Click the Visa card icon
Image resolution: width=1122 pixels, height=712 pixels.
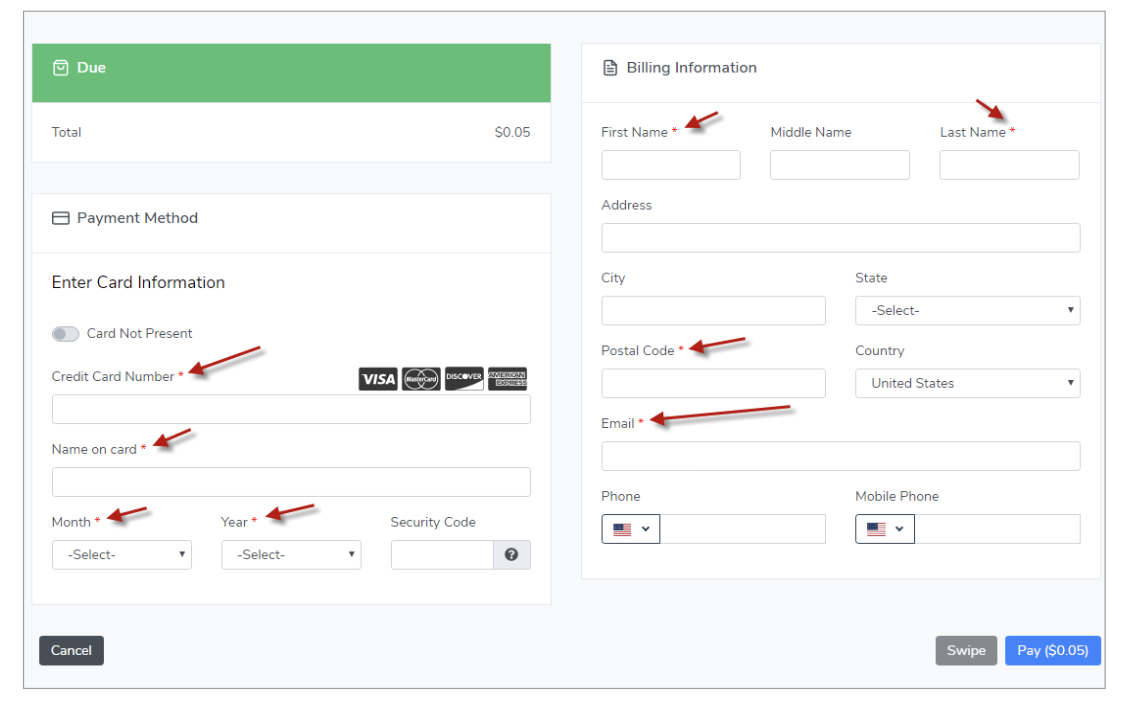point(378,379)
